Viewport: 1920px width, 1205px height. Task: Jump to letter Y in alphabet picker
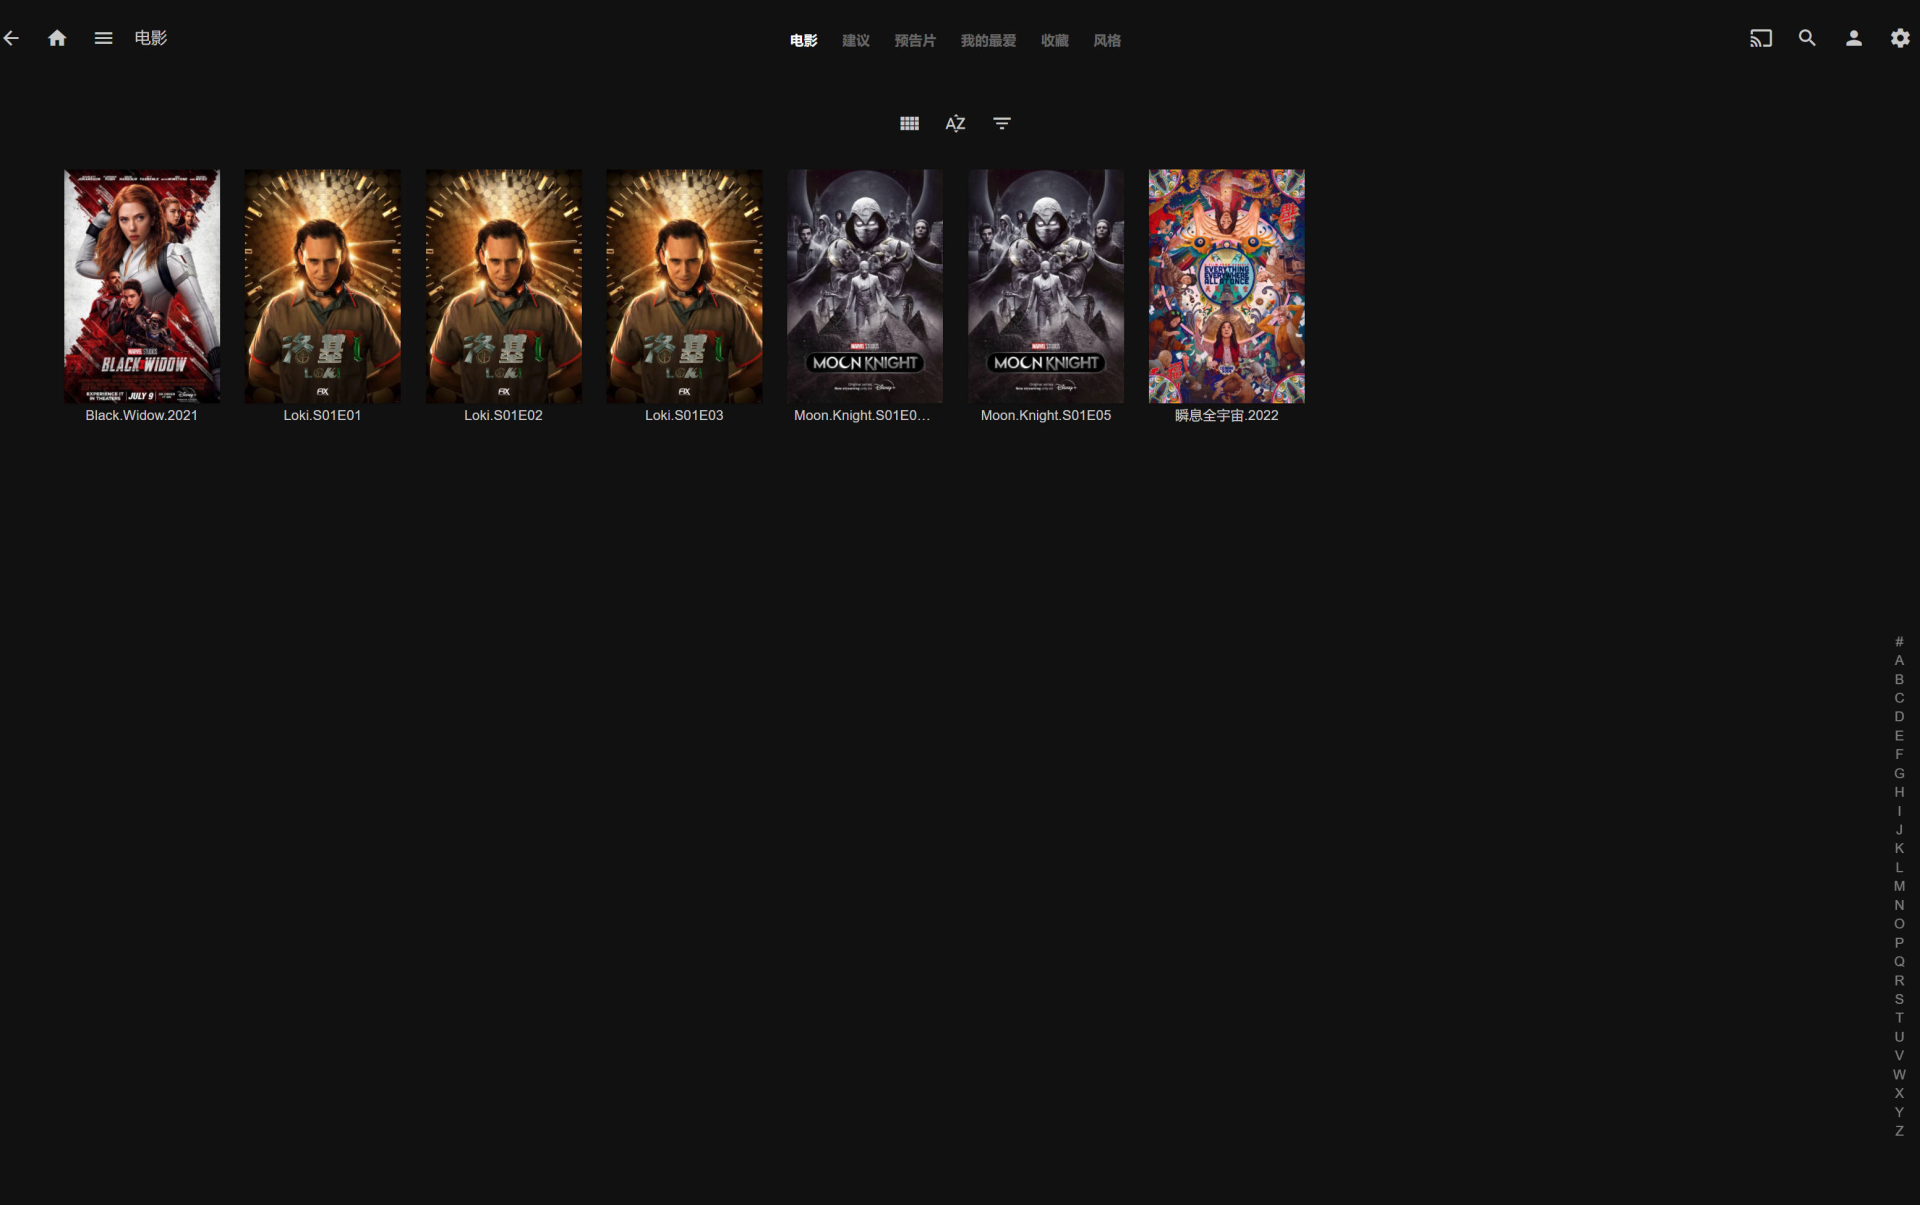click(1899, 1113)
